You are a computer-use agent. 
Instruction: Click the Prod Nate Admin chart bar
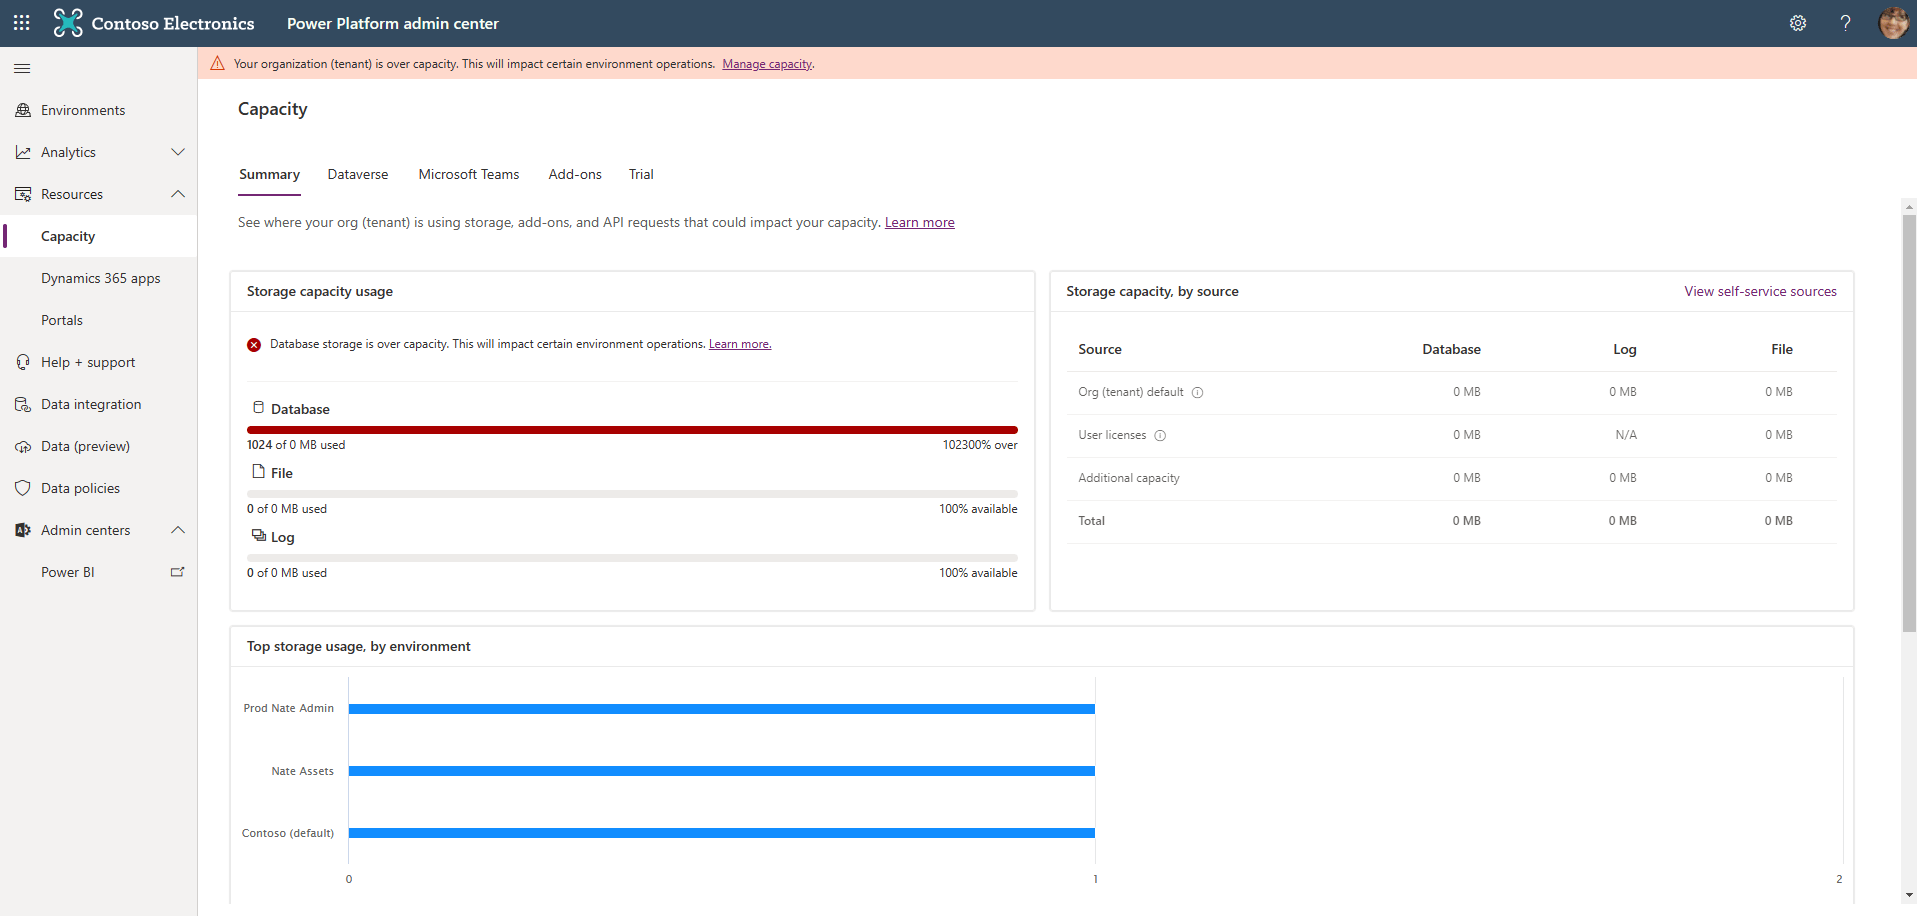(722, 708)
